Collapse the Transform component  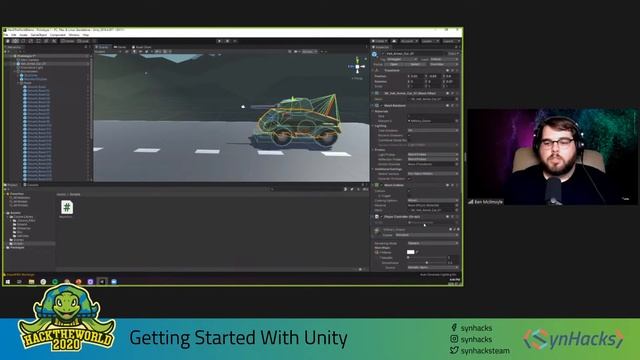point(373,70)
